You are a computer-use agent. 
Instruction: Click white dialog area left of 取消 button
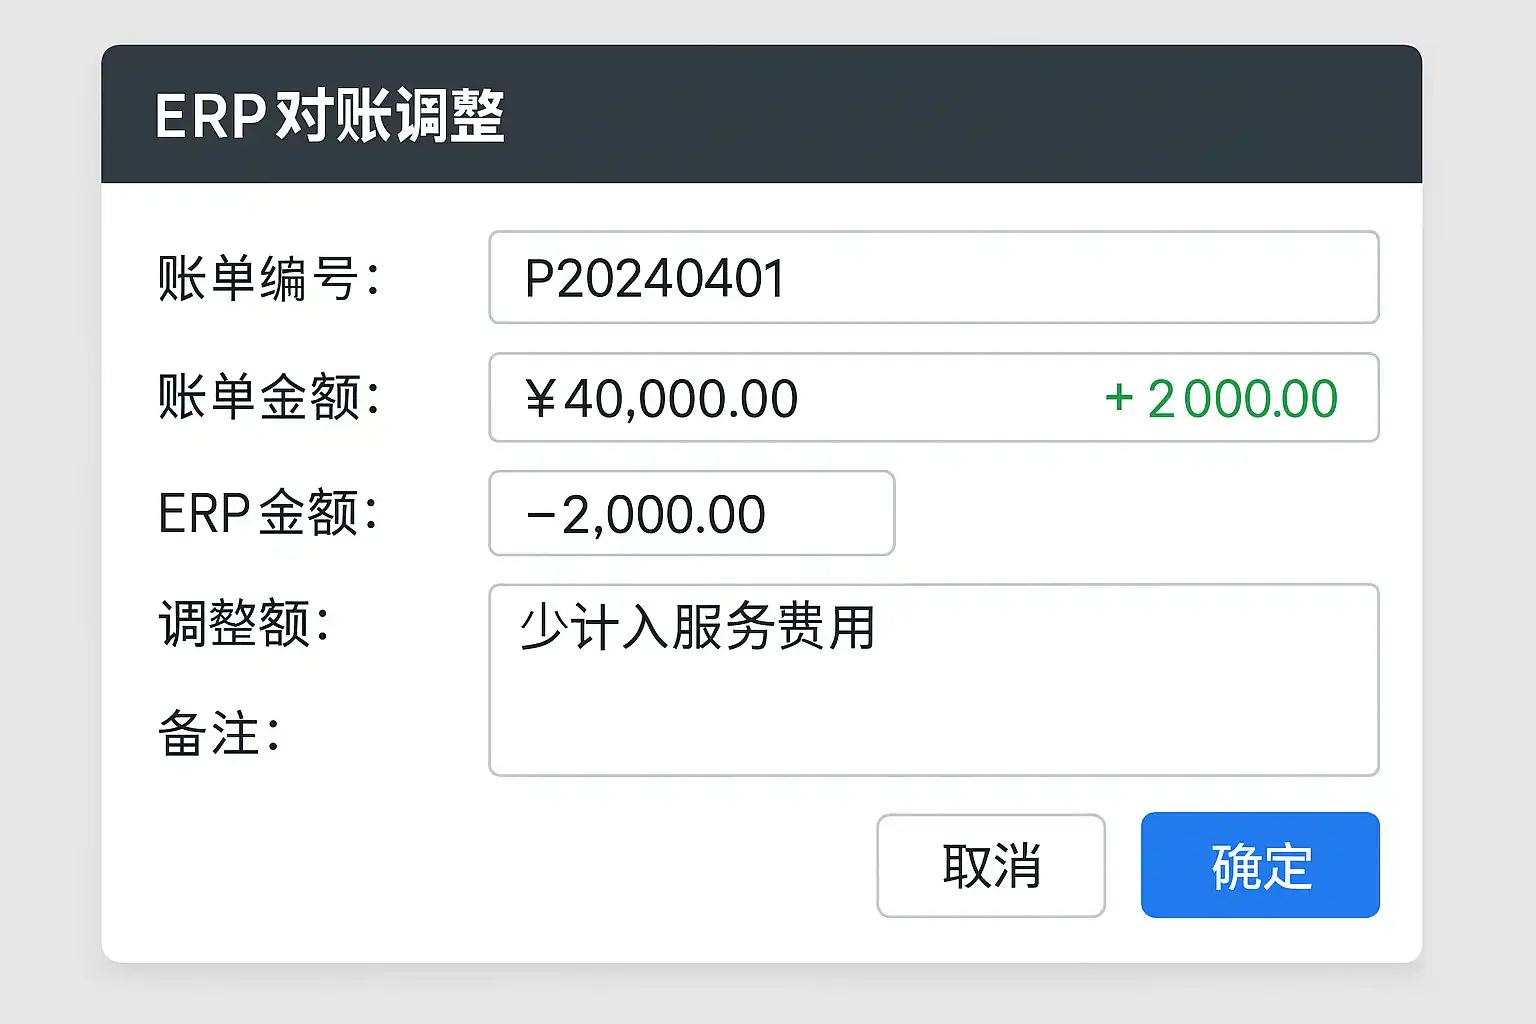(x=500, y=866)
